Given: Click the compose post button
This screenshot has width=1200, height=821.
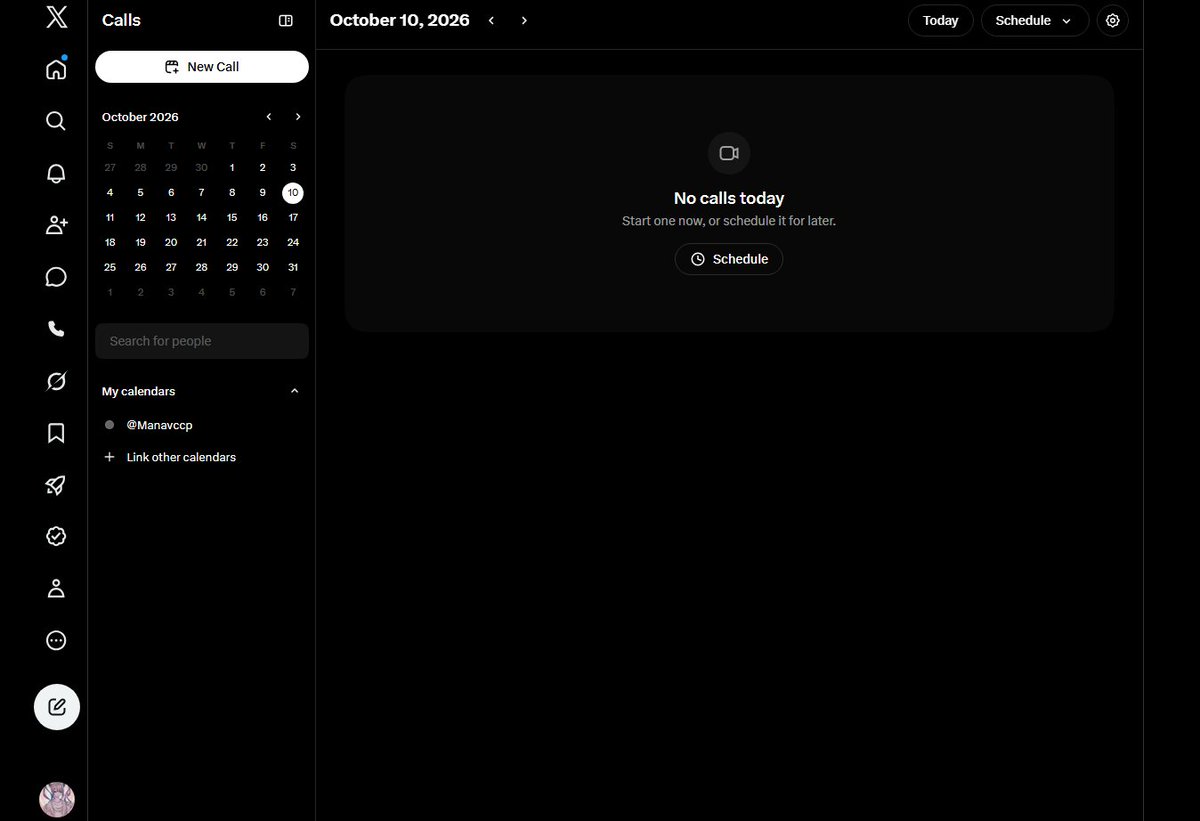Looking at the screenshot, I should (57, 707).
